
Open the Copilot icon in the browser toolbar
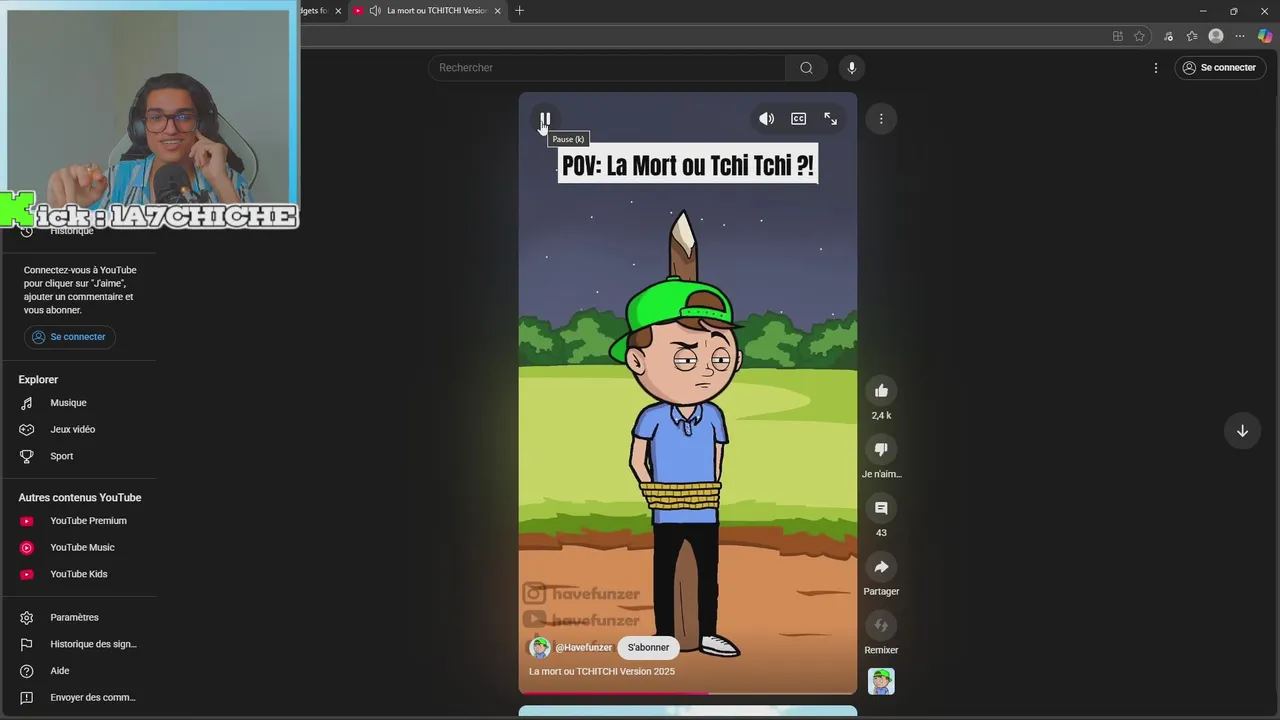click(1265, 36)
